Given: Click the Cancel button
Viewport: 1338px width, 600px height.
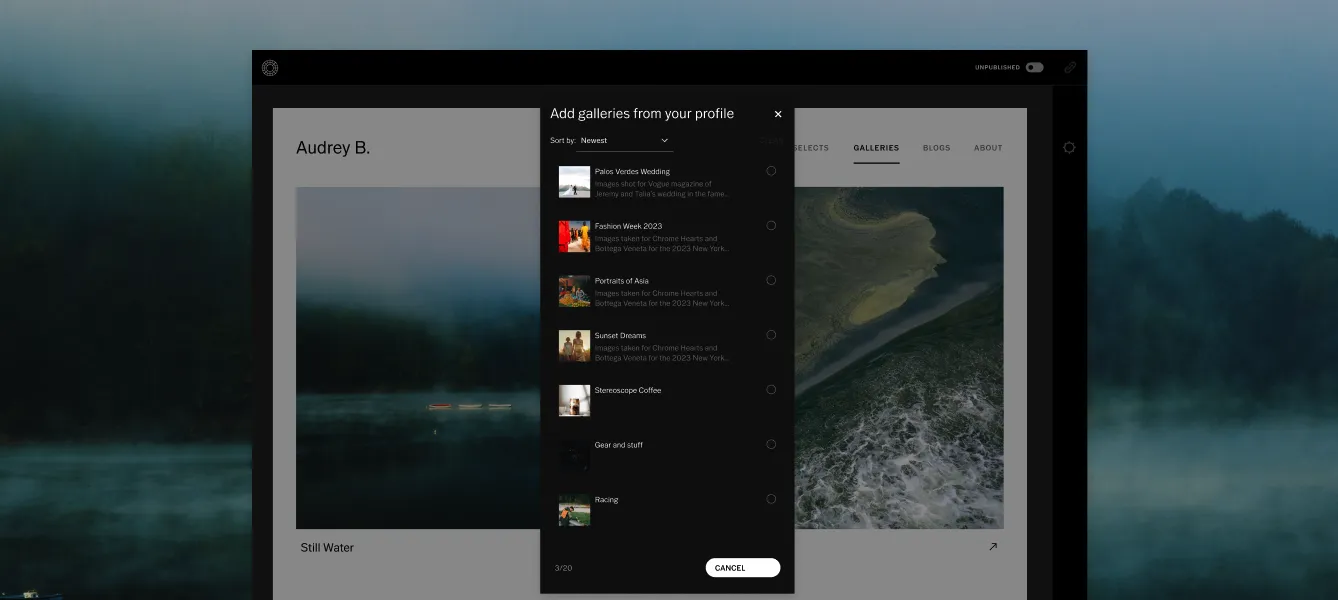Looking at the screenshot, I should (743, 568).
